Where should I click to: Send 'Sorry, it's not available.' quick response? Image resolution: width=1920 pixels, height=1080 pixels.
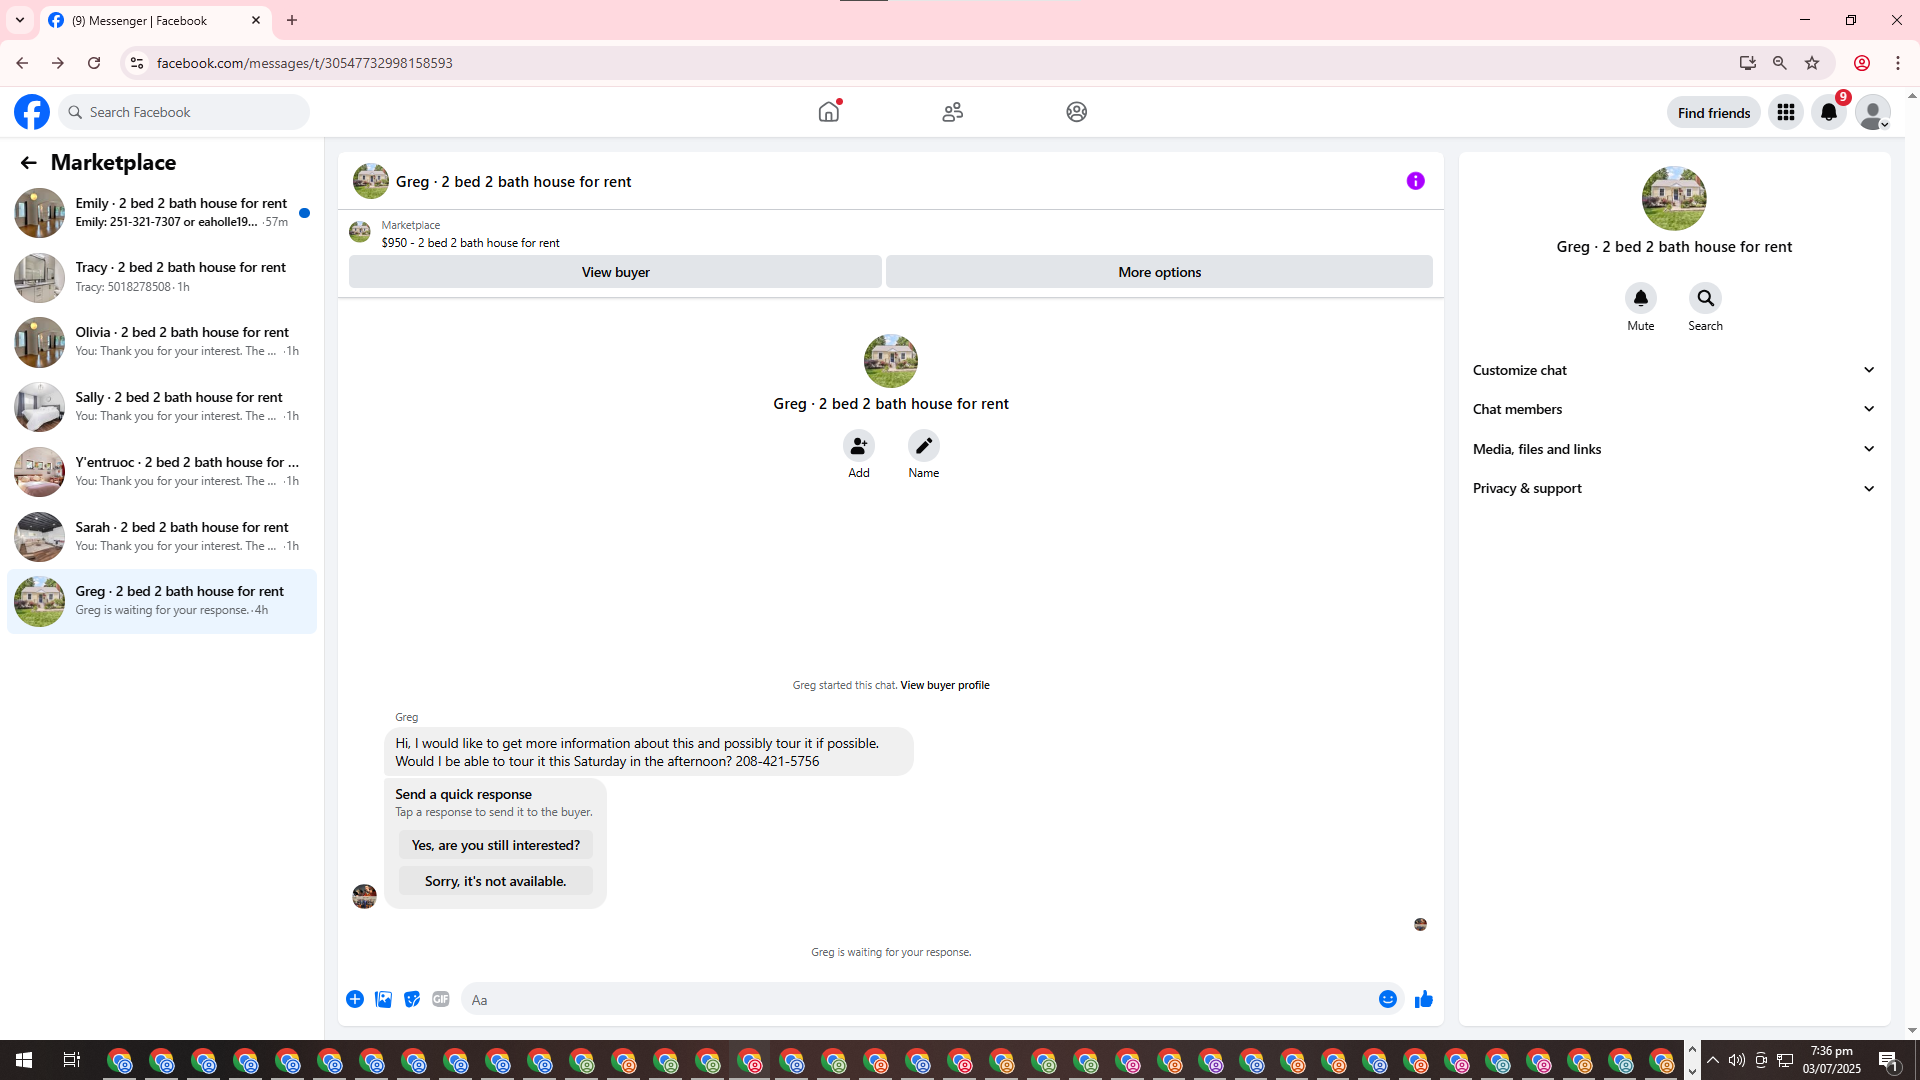click(x=495, y=881)
